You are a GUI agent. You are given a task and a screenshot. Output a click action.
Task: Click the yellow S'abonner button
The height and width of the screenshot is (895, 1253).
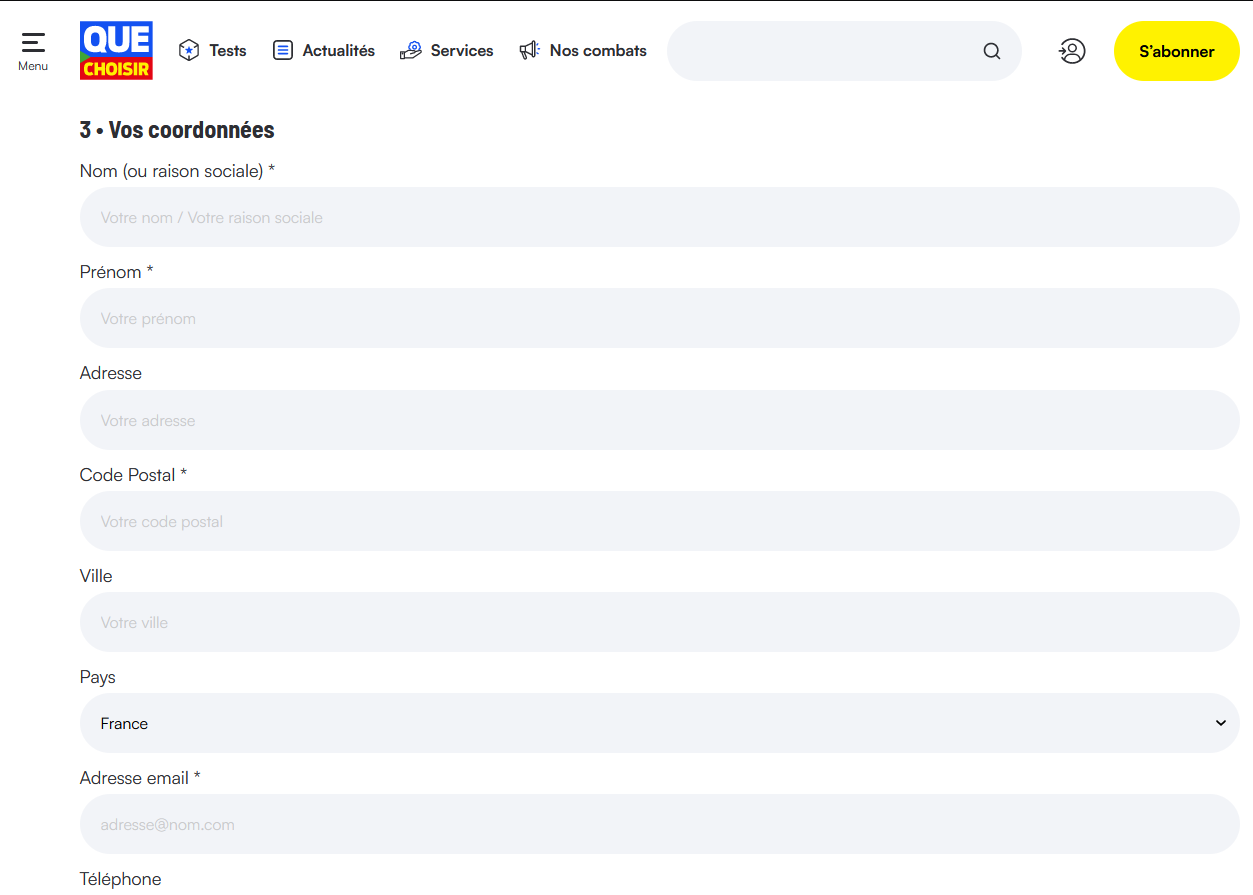1177,51
